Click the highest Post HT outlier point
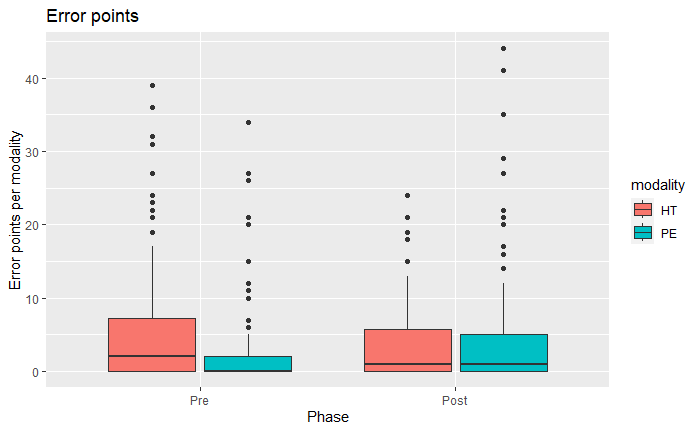Viewport: 700px width, 432px height. point(408,195)
